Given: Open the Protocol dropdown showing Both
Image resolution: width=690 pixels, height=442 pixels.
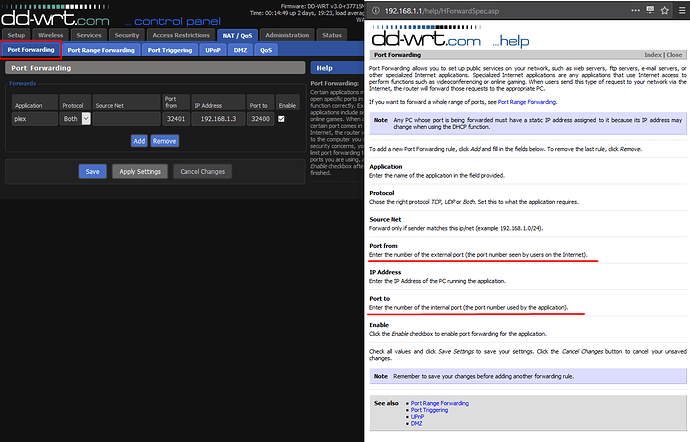Looking at the screenshot, I should (75, 119).
